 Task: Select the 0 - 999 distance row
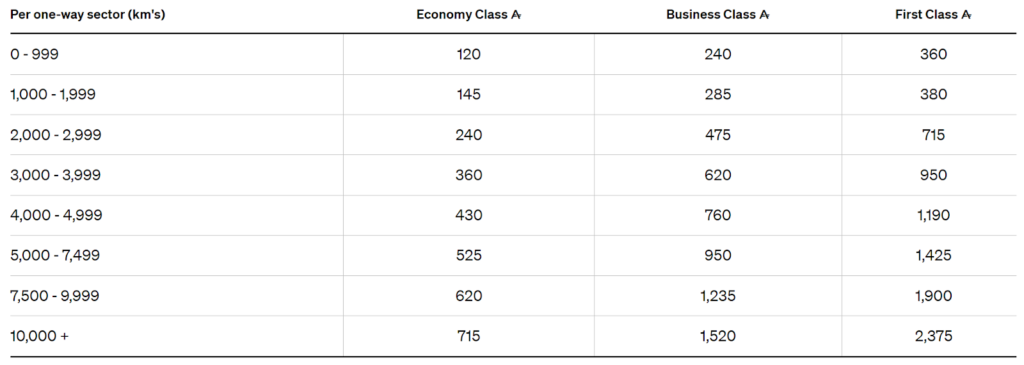[512, 54]
